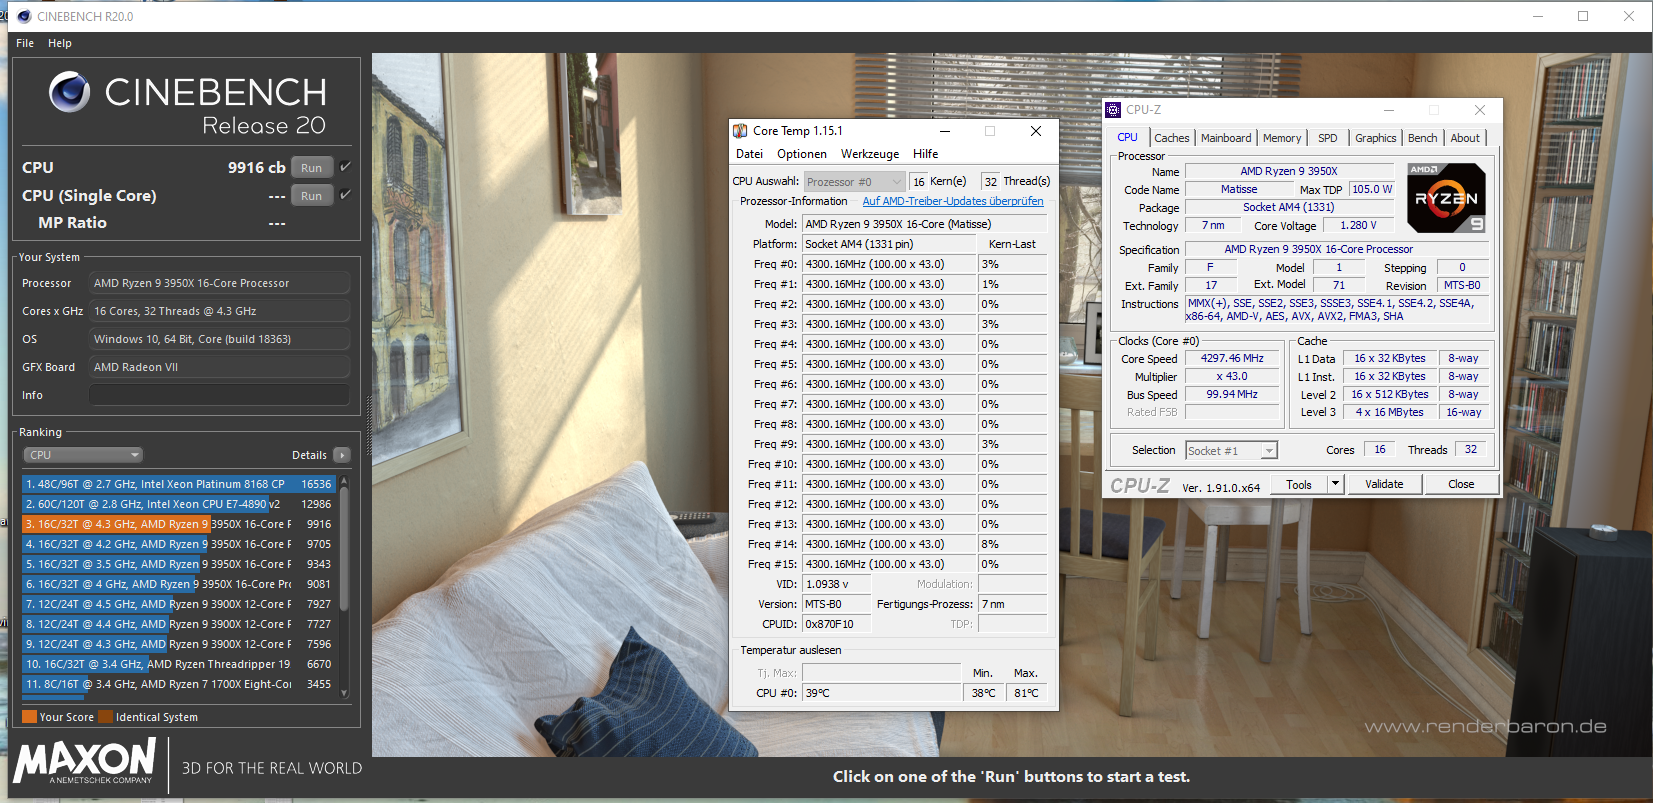Close the CPU-Z window

click(1480, 110)
